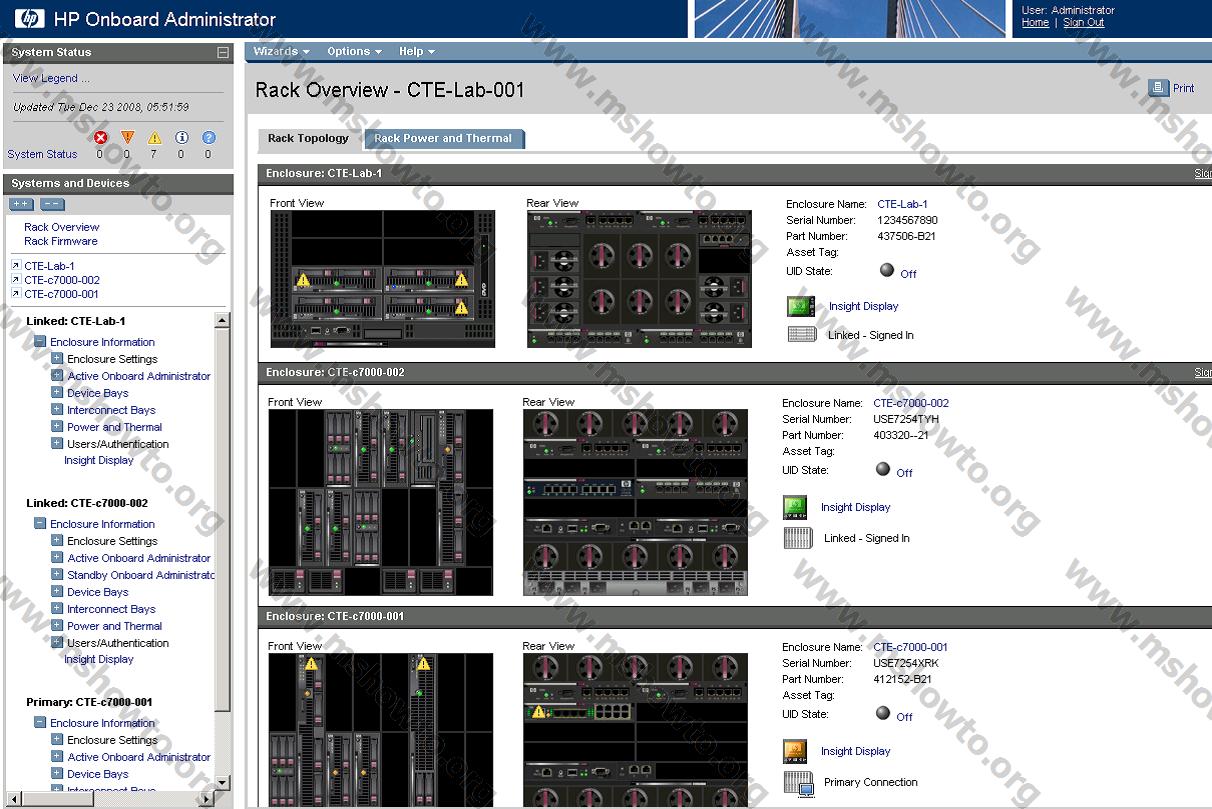Image resolution: width=1212 pixels, height=809 pixels.
Task: Open the Help menu
Action: 417,51
